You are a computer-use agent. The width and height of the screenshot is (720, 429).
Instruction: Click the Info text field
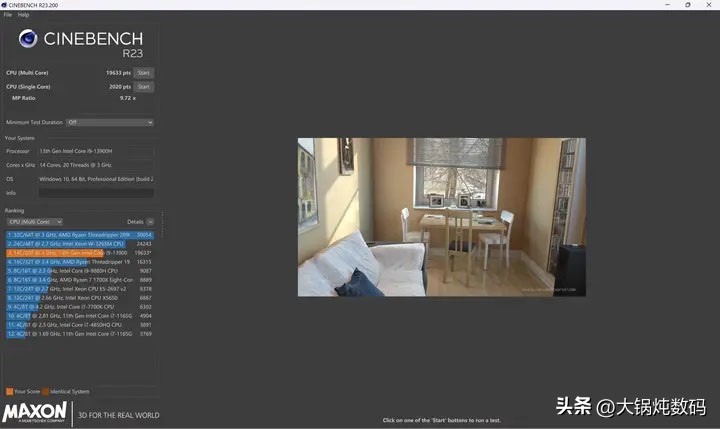96,193
